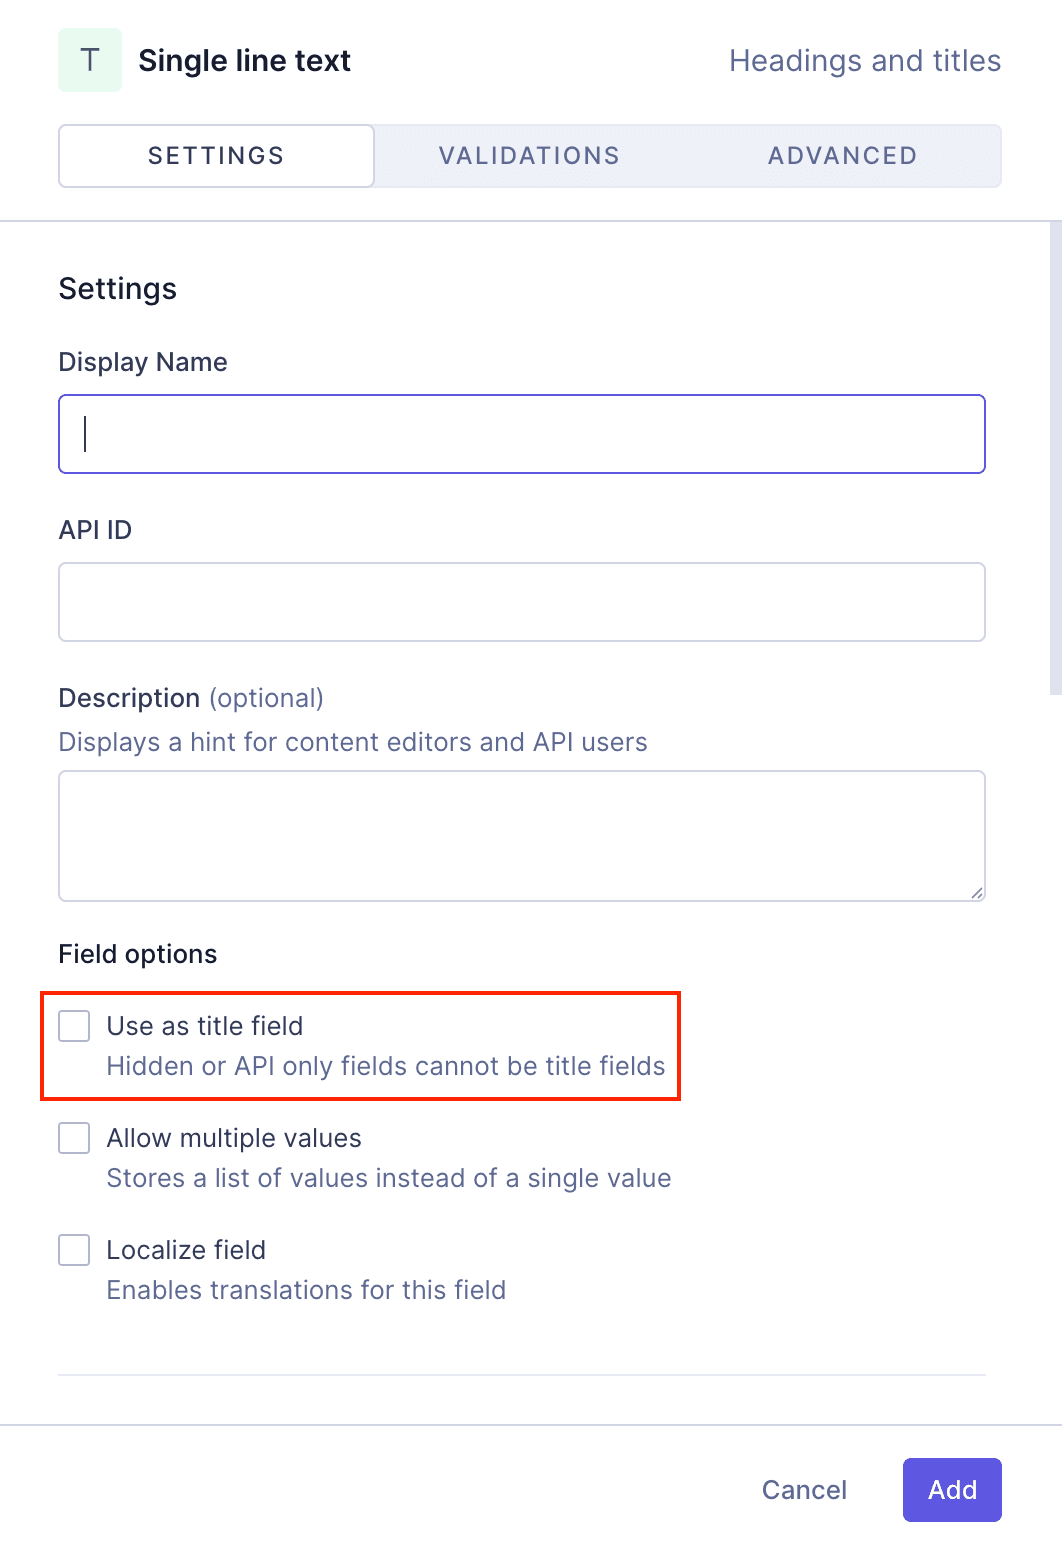This screenshot has height=1550, width=1062.
Task: Click the 'Display Name' label text
Action: (143, 362)
